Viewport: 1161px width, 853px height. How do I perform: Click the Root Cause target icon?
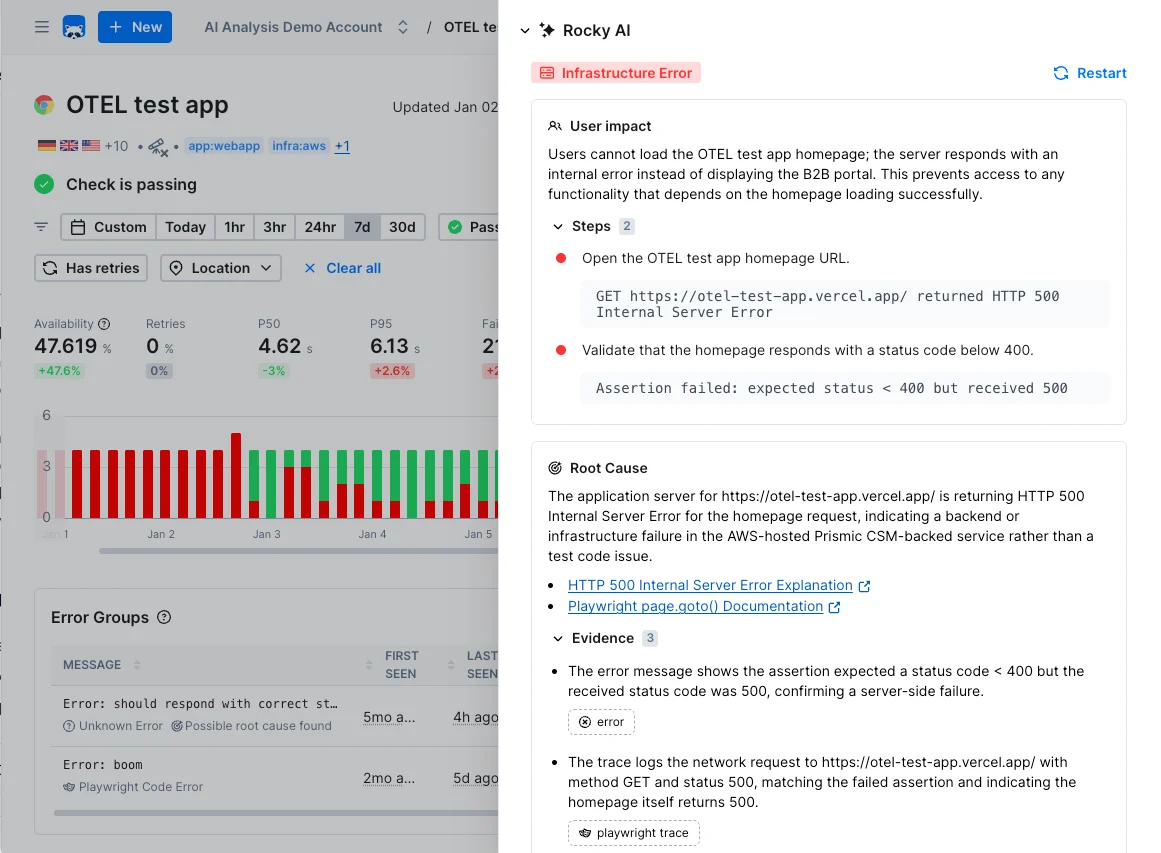(555, 468)
